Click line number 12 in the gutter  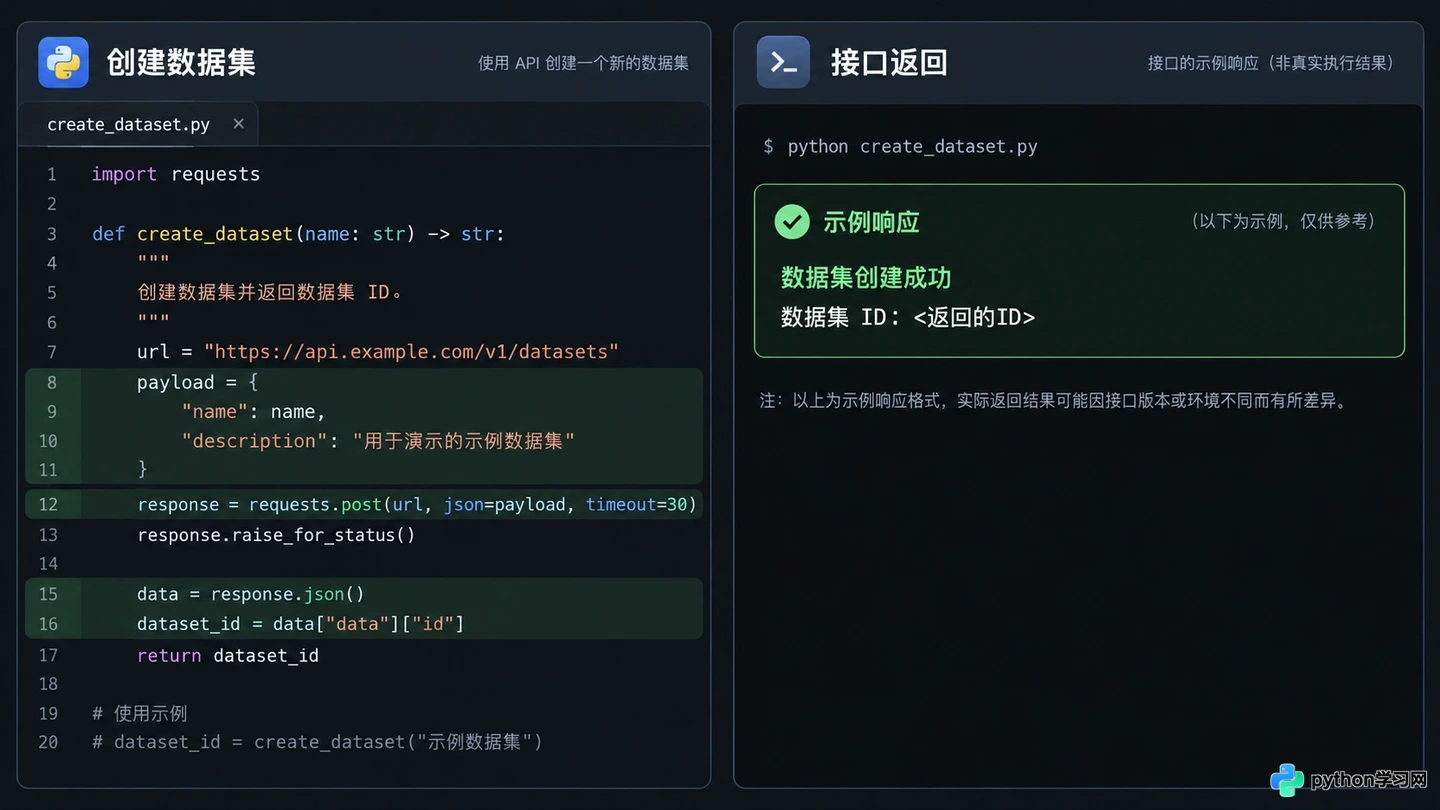pyautogui.click(x=48, y=505)
